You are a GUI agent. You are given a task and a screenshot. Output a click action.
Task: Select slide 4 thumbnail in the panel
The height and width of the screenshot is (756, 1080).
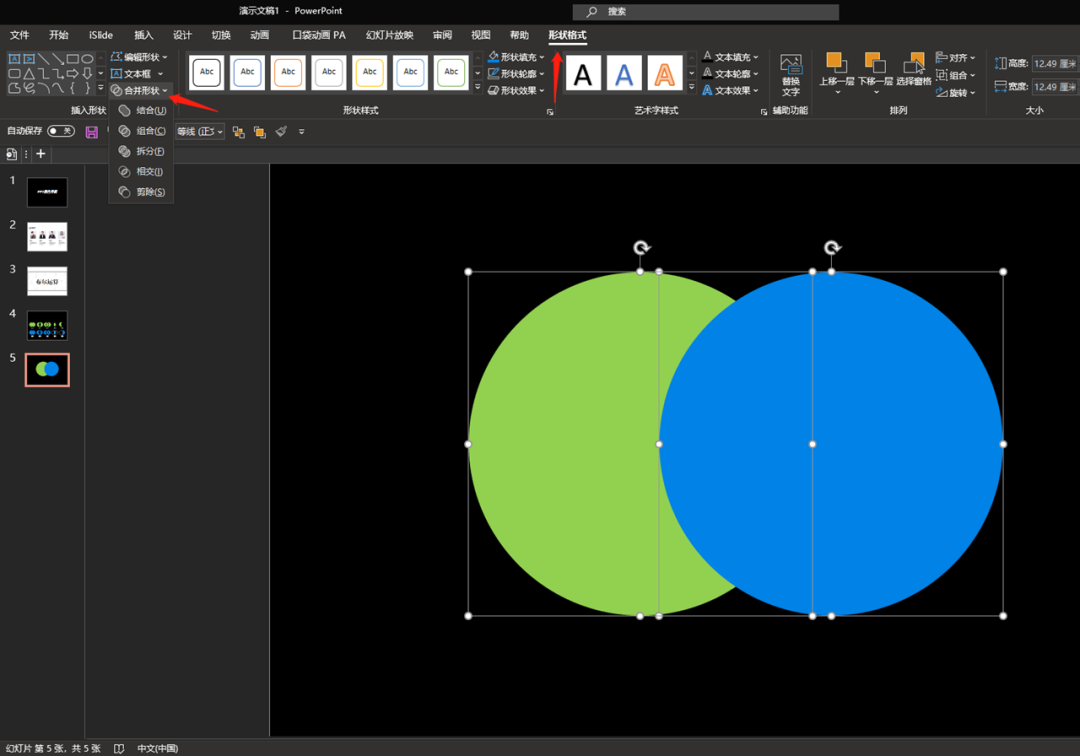(47, 325)
